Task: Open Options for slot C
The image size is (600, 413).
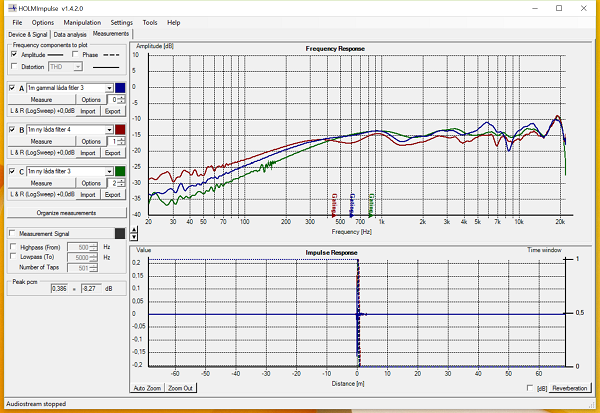Action: tap(91, 183)
